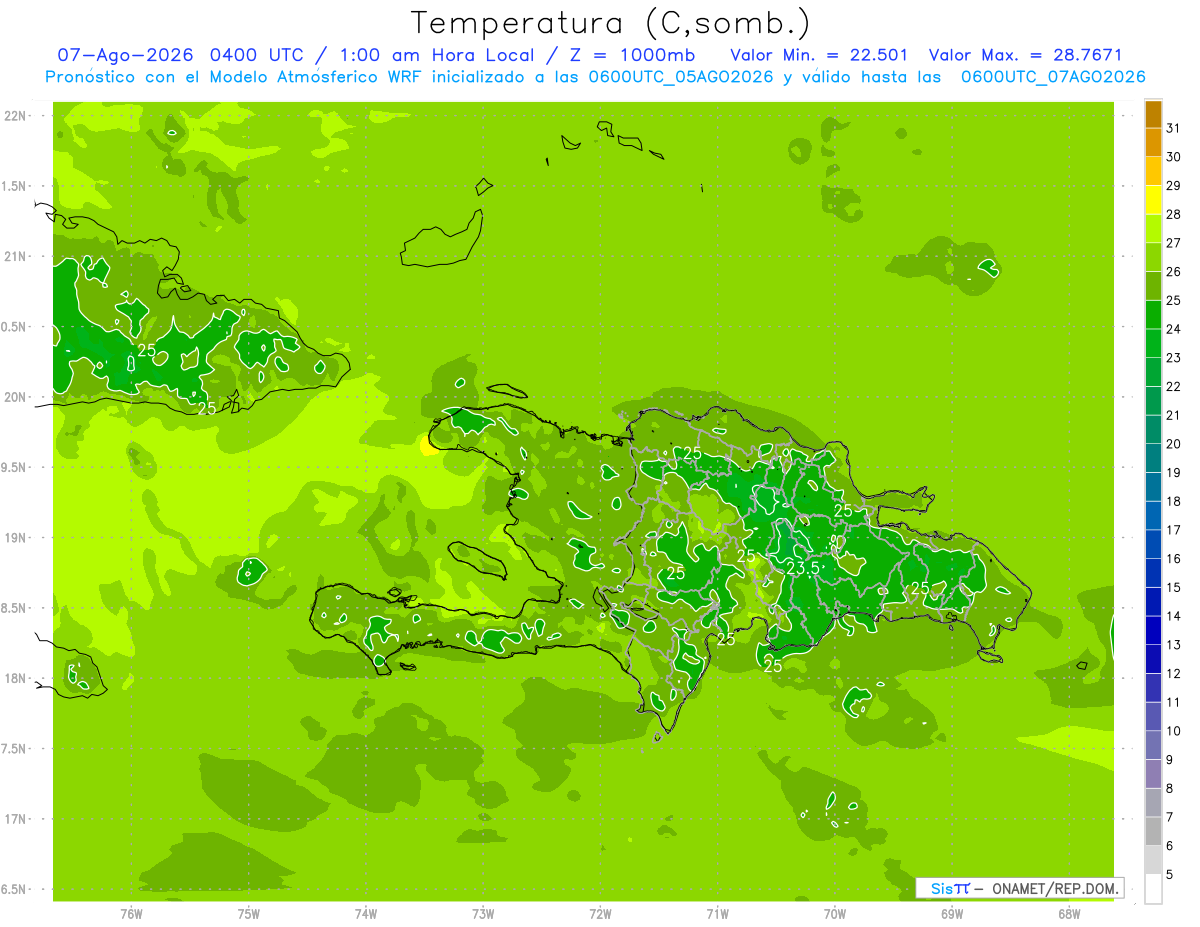Click the '22' colorbar label
1200x927 pixels.
[x=1173, y=387]
